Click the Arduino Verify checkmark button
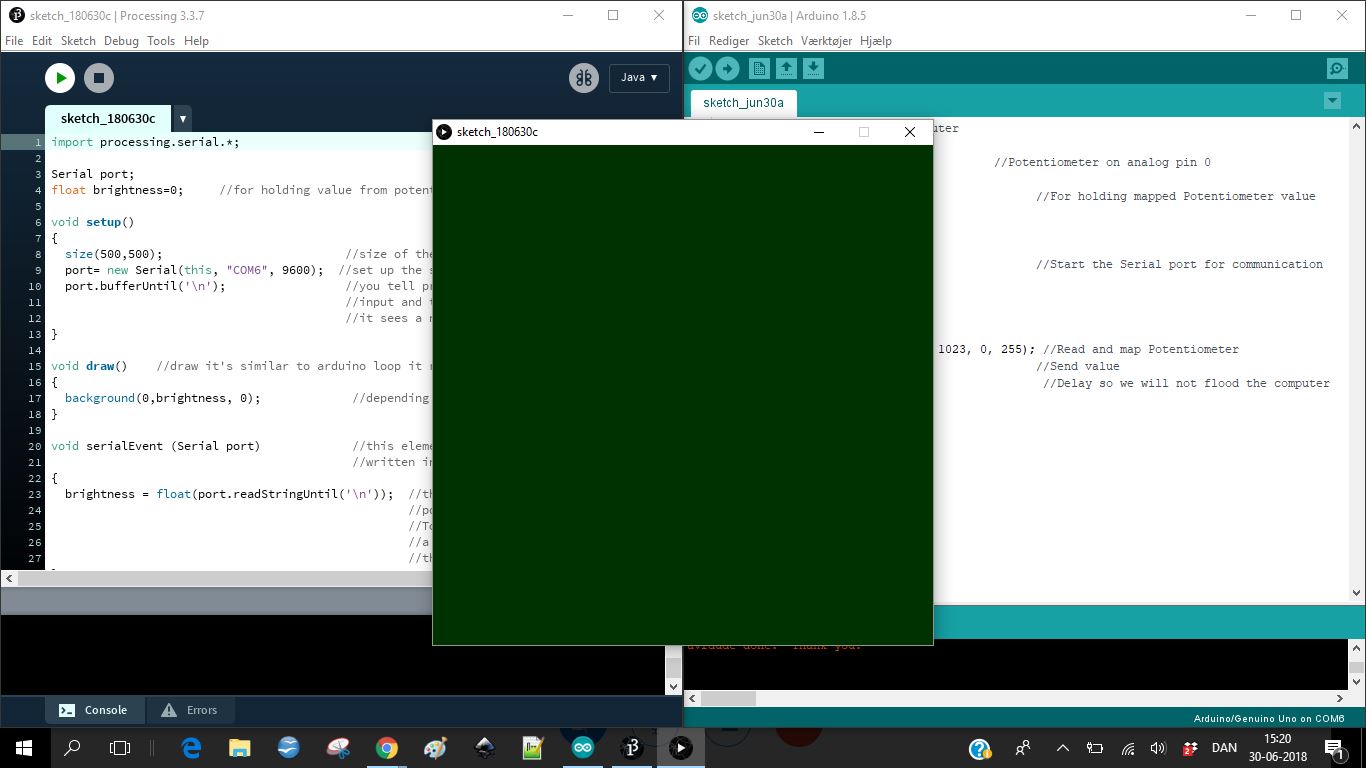The image size is (1366, 768). tap(700, 68)
